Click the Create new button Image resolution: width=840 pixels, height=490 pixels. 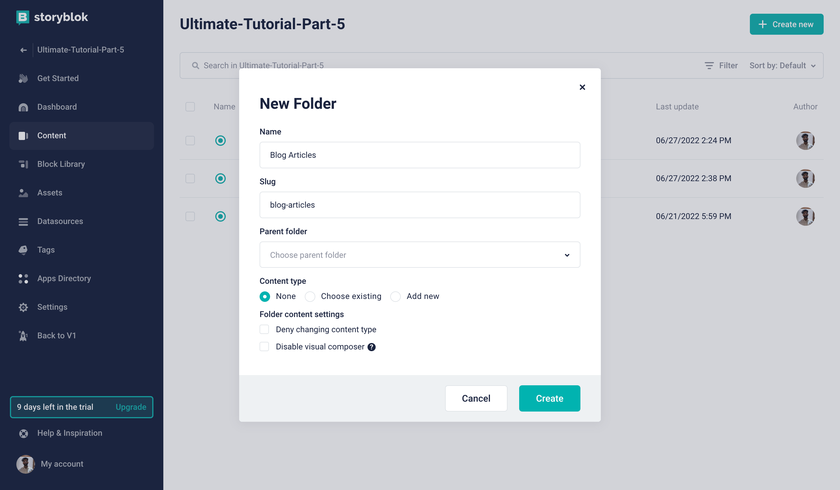coord(786,24)
